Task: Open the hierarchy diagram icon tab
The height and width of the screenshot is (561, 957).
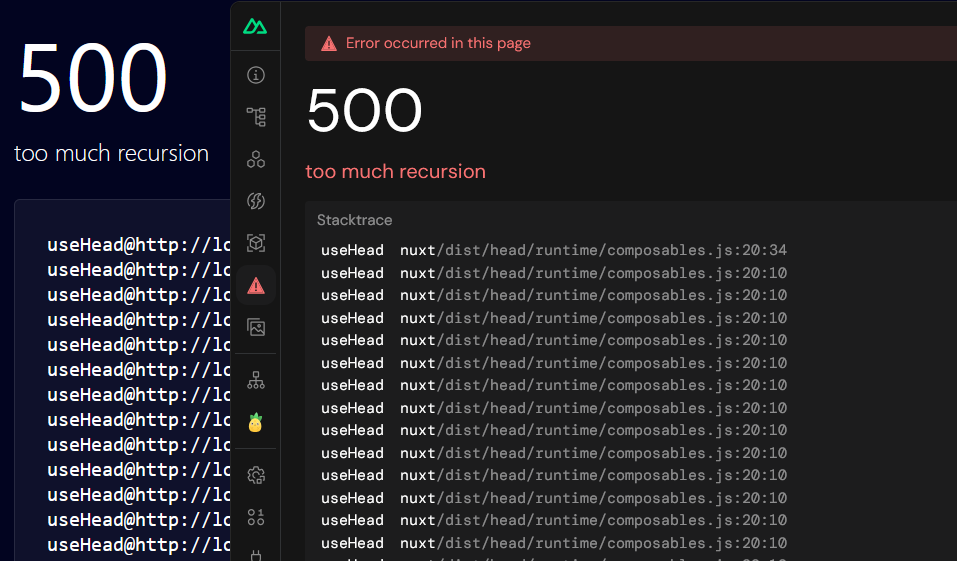Action: 256,380
